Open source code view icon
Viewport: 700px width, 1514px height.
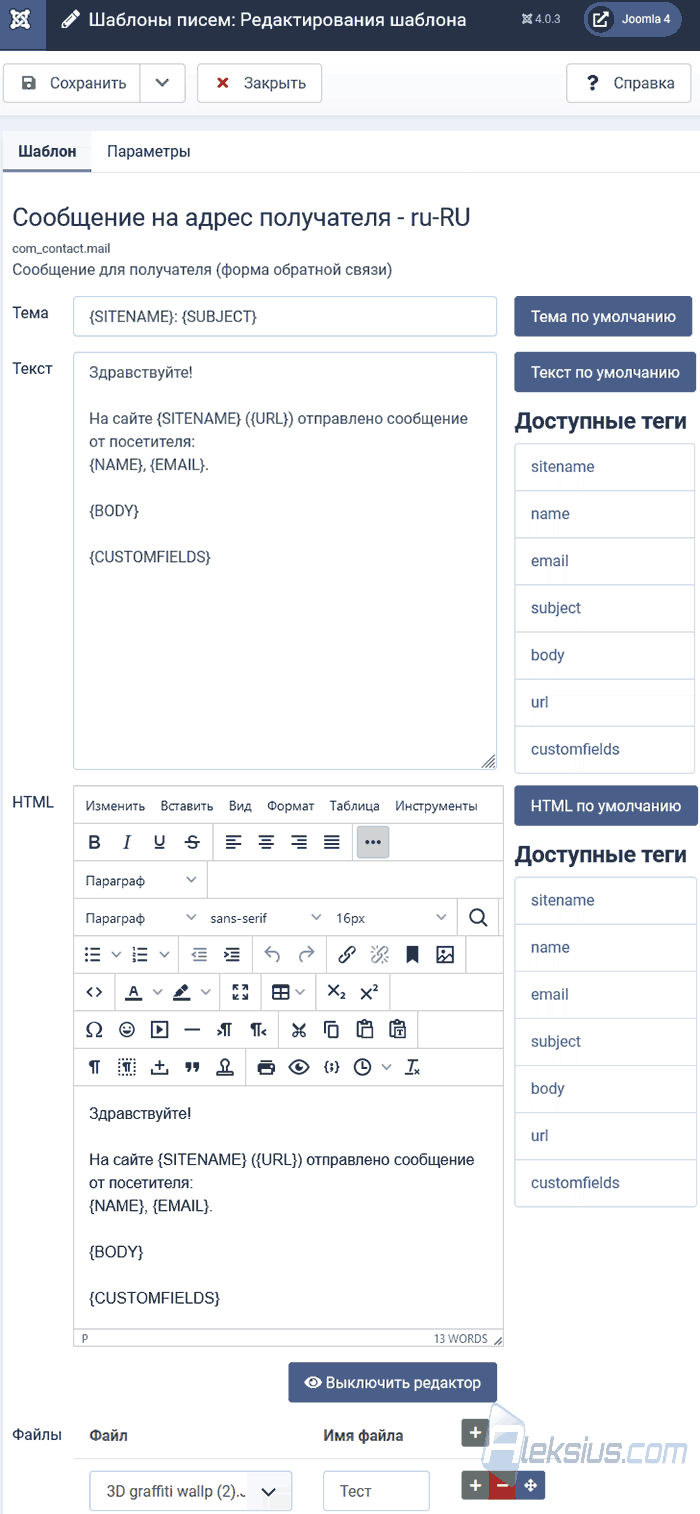(94, 992)
